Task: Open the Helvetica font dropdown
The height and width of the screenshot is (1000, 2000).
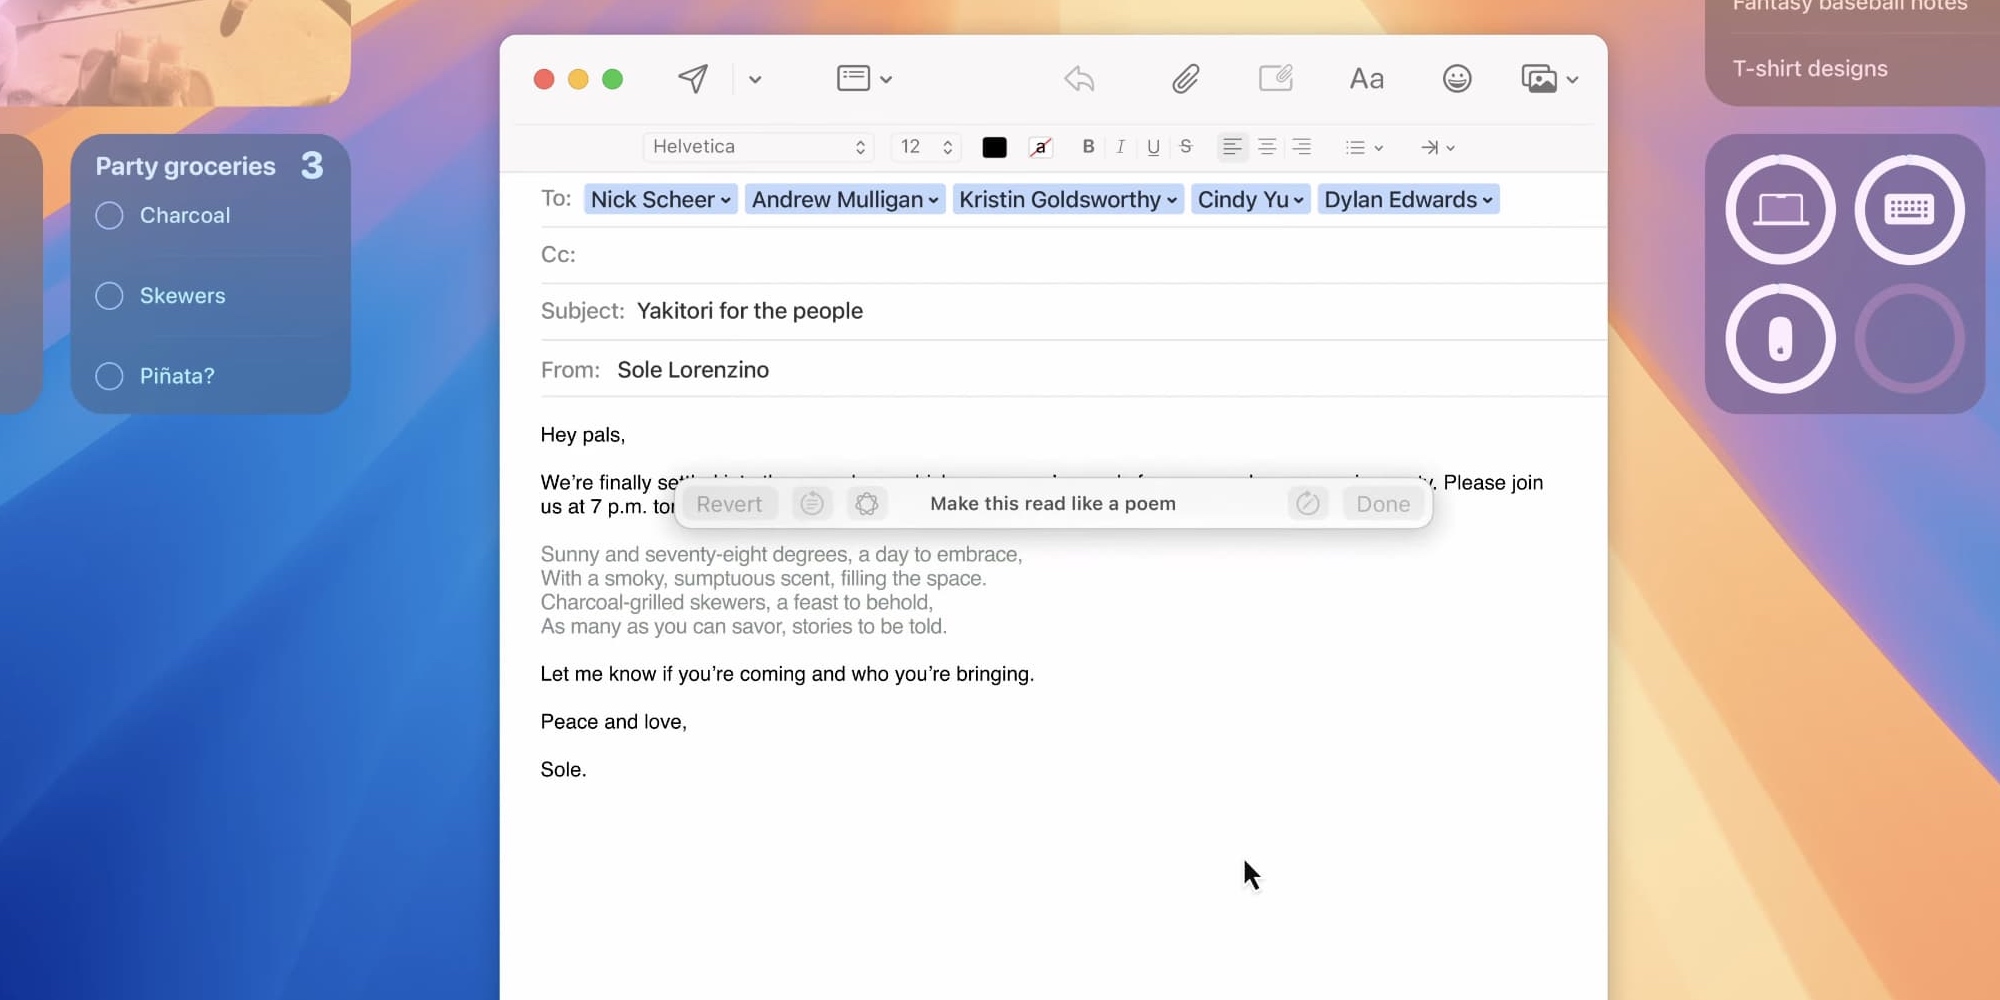Action: click(757, 147)
